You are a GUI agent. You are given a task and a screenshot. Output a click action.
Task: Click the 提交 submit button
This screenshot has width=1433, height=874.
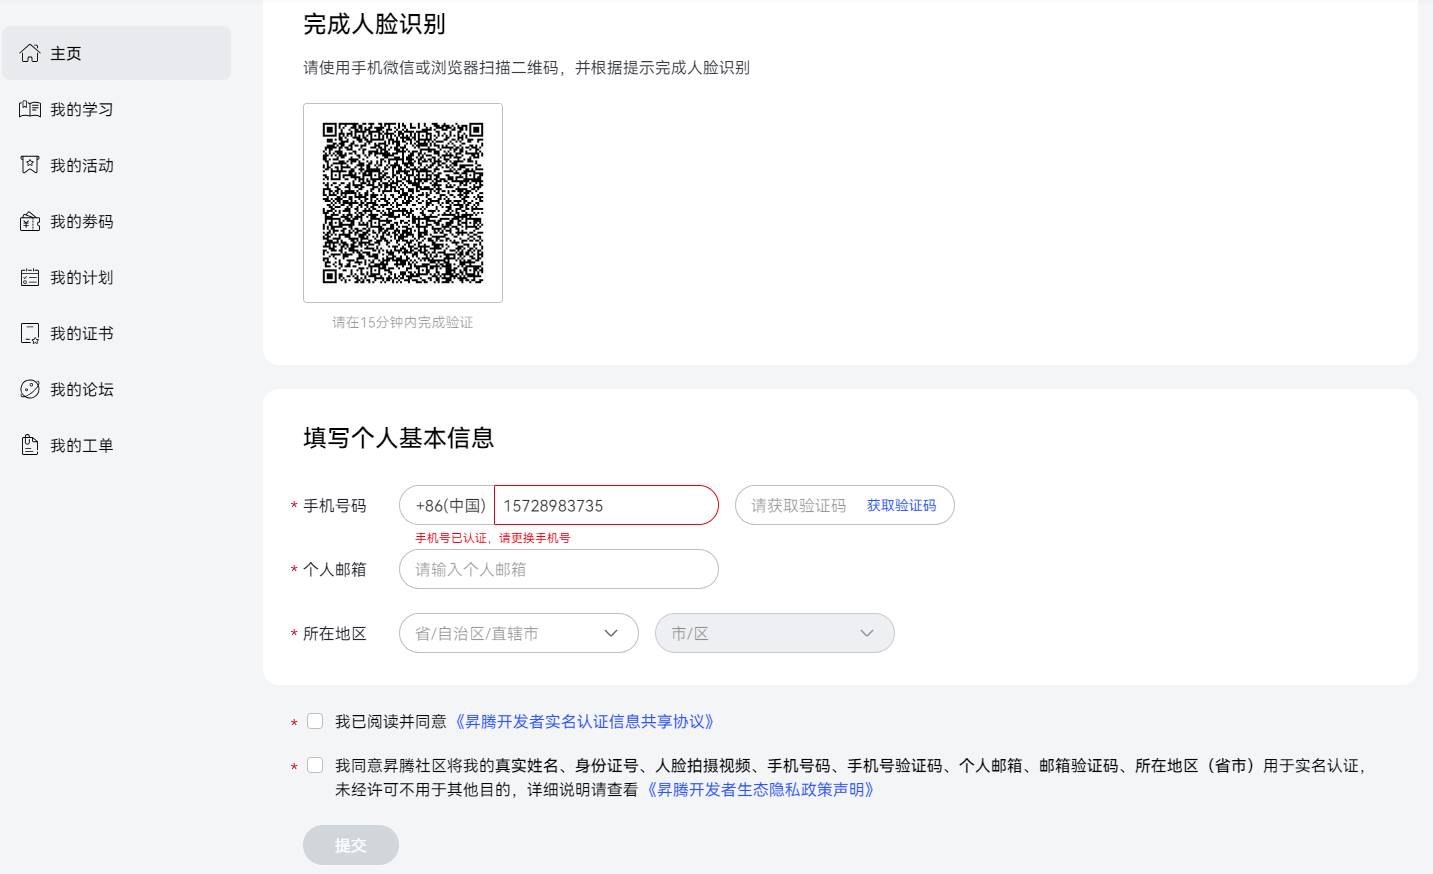(351, 845)
